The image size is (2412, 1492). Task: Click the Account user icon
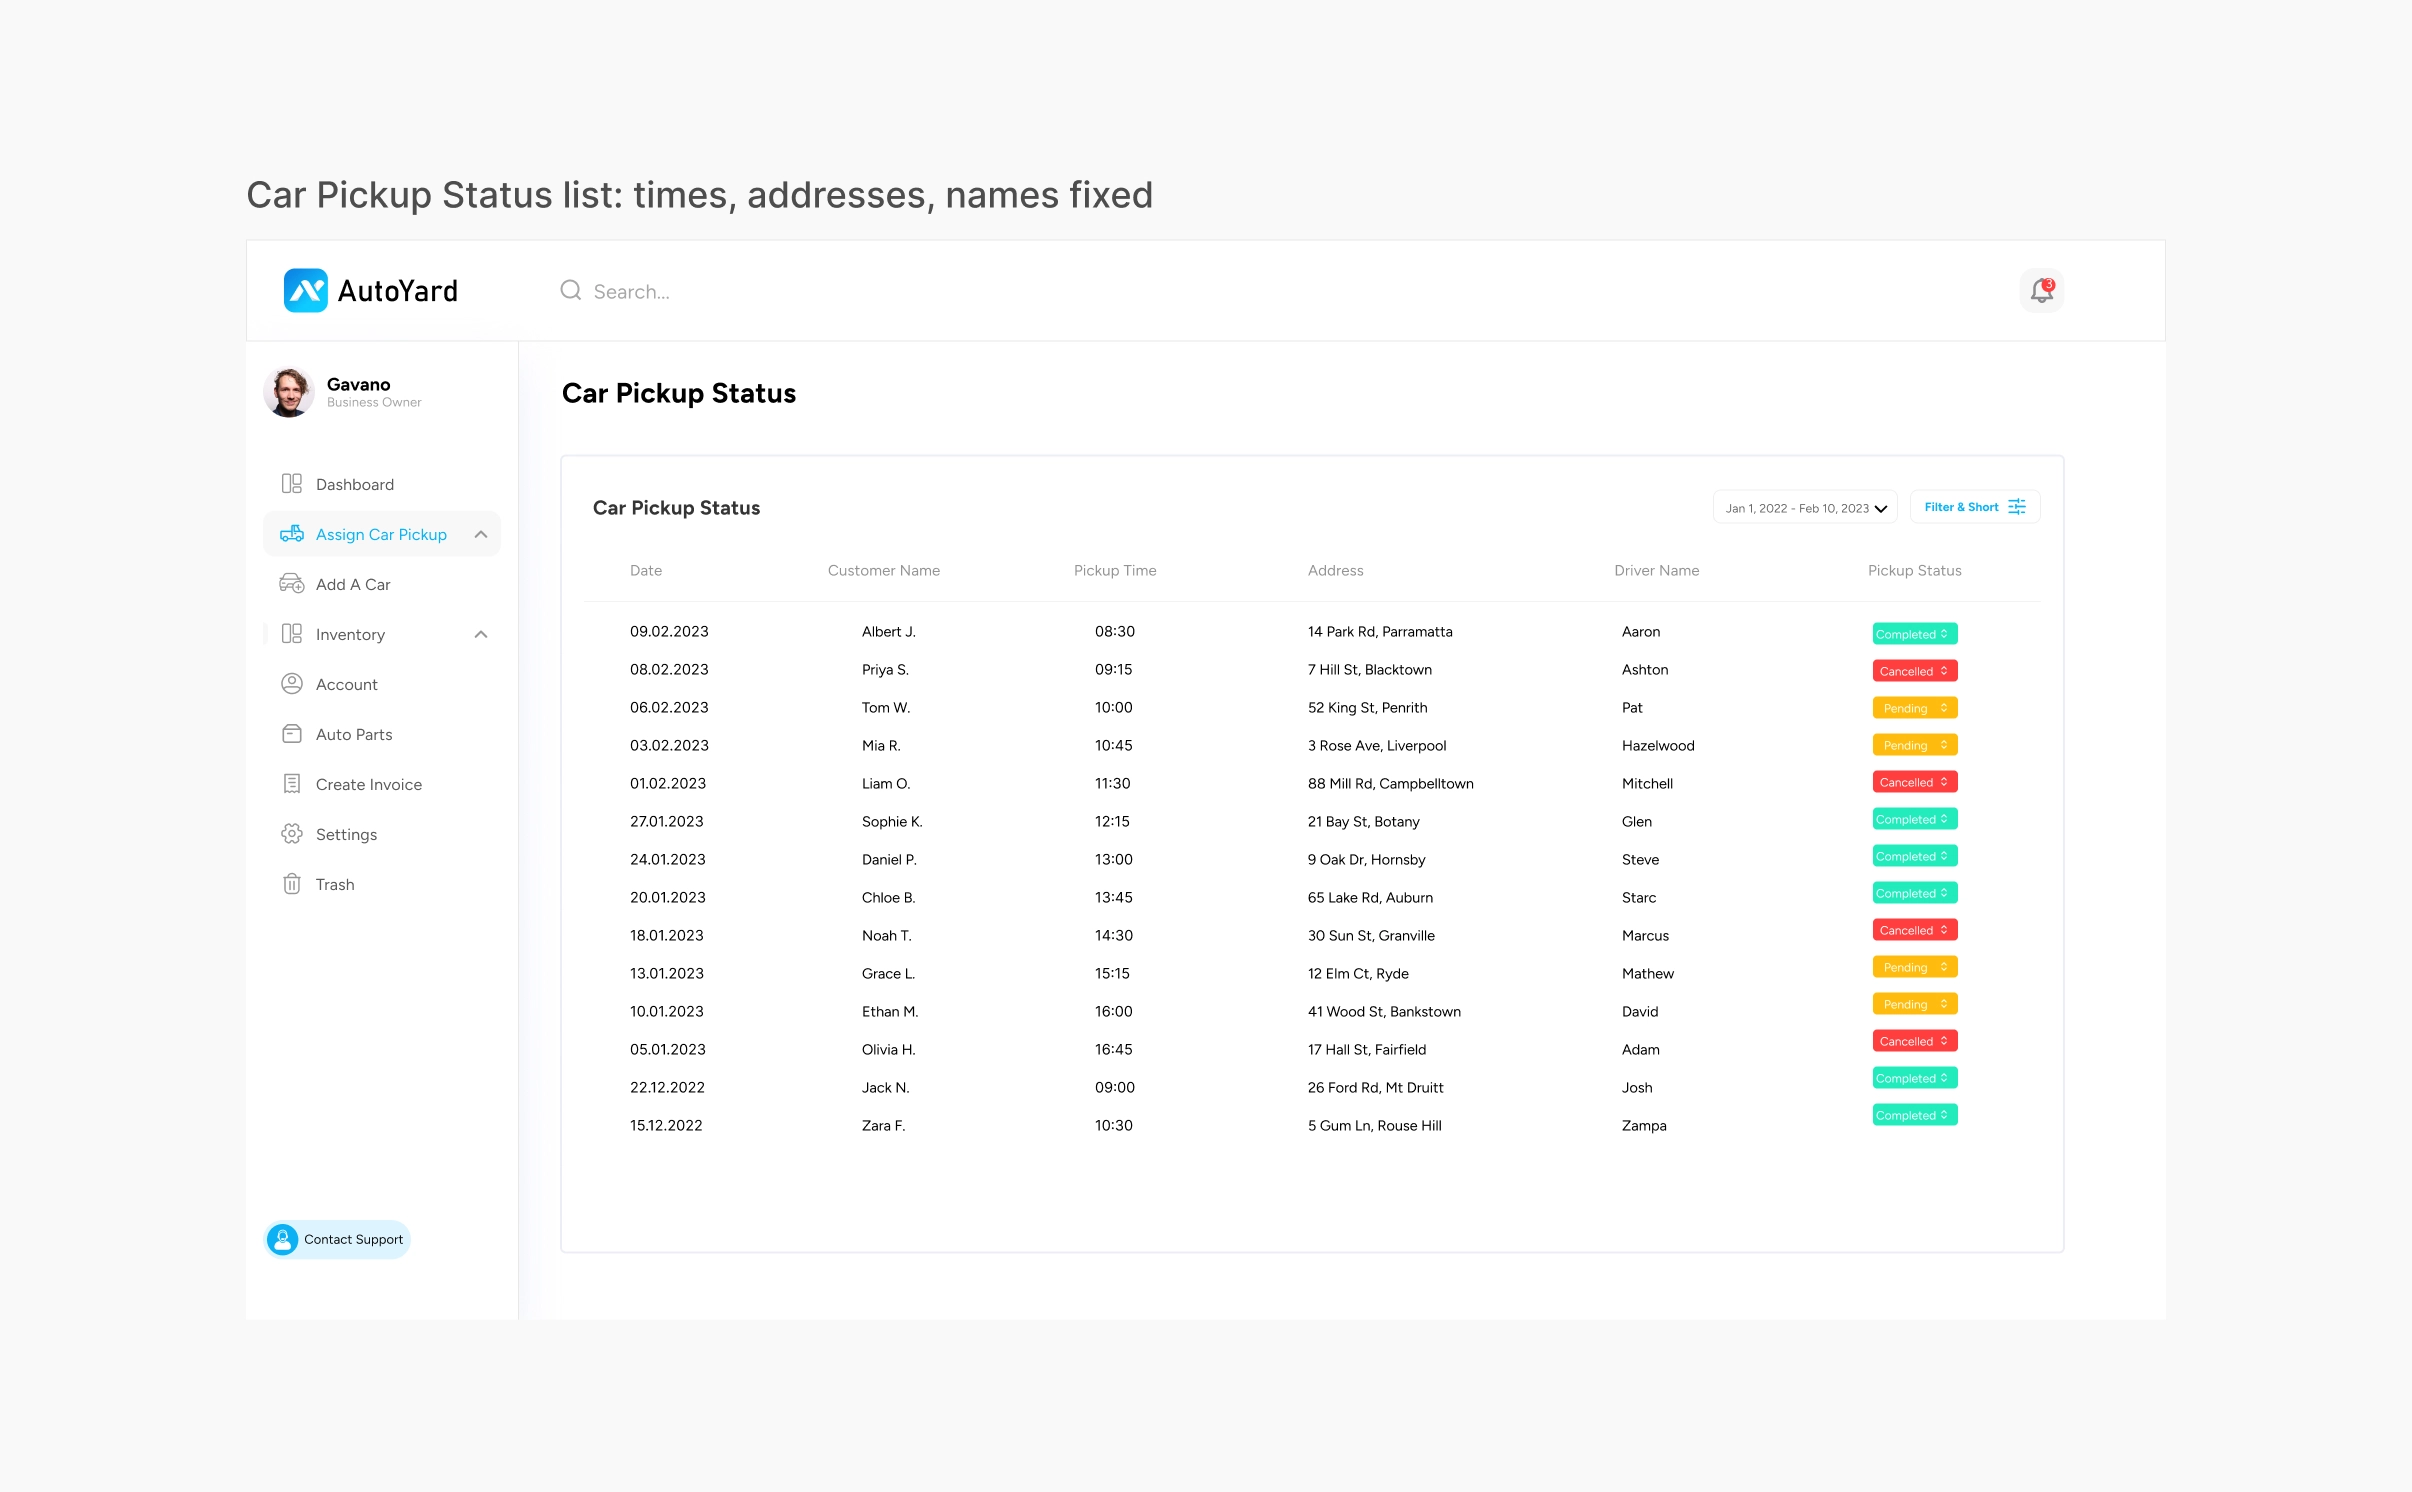291,684
